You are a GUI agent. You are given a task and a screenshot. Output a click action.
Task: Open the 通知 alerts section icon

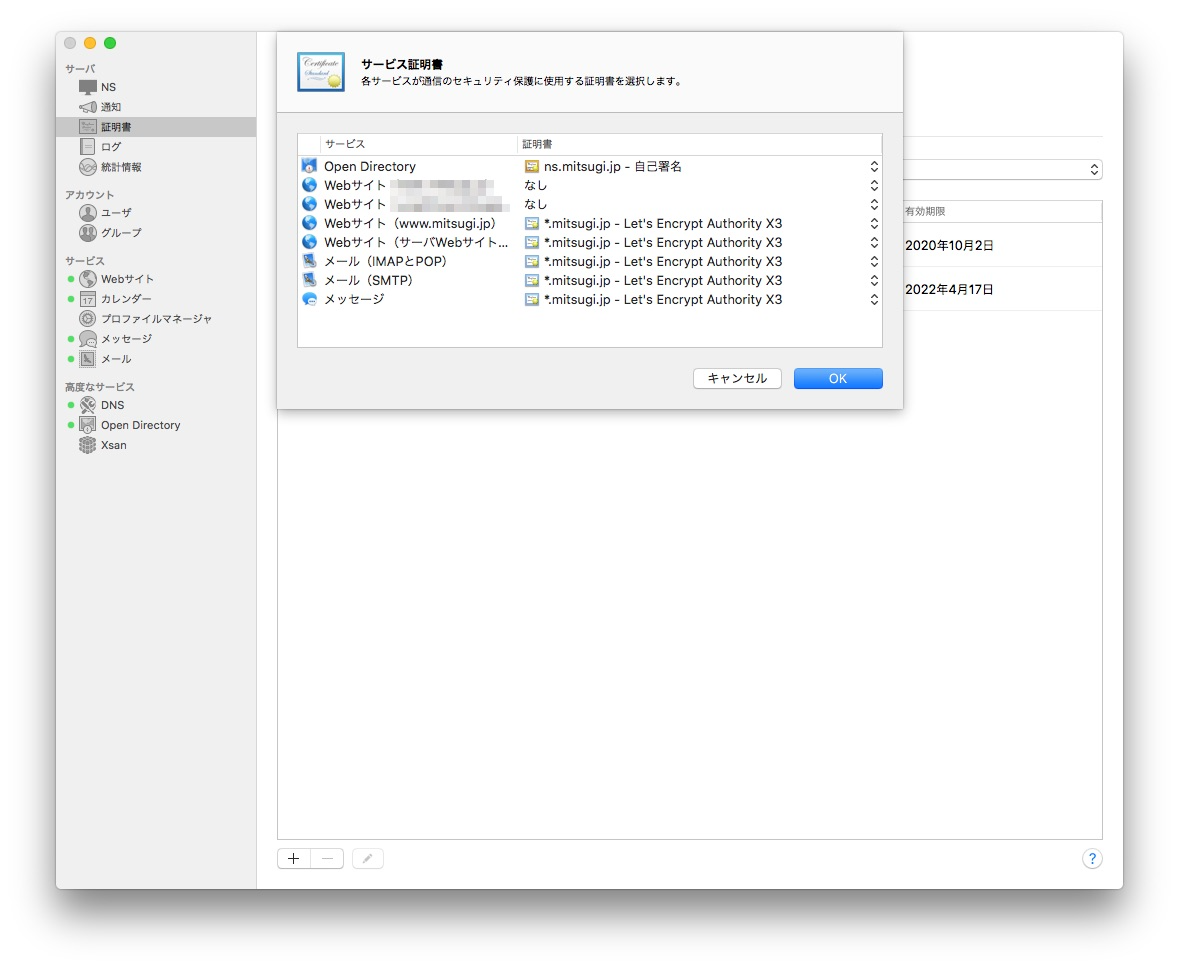88,107
